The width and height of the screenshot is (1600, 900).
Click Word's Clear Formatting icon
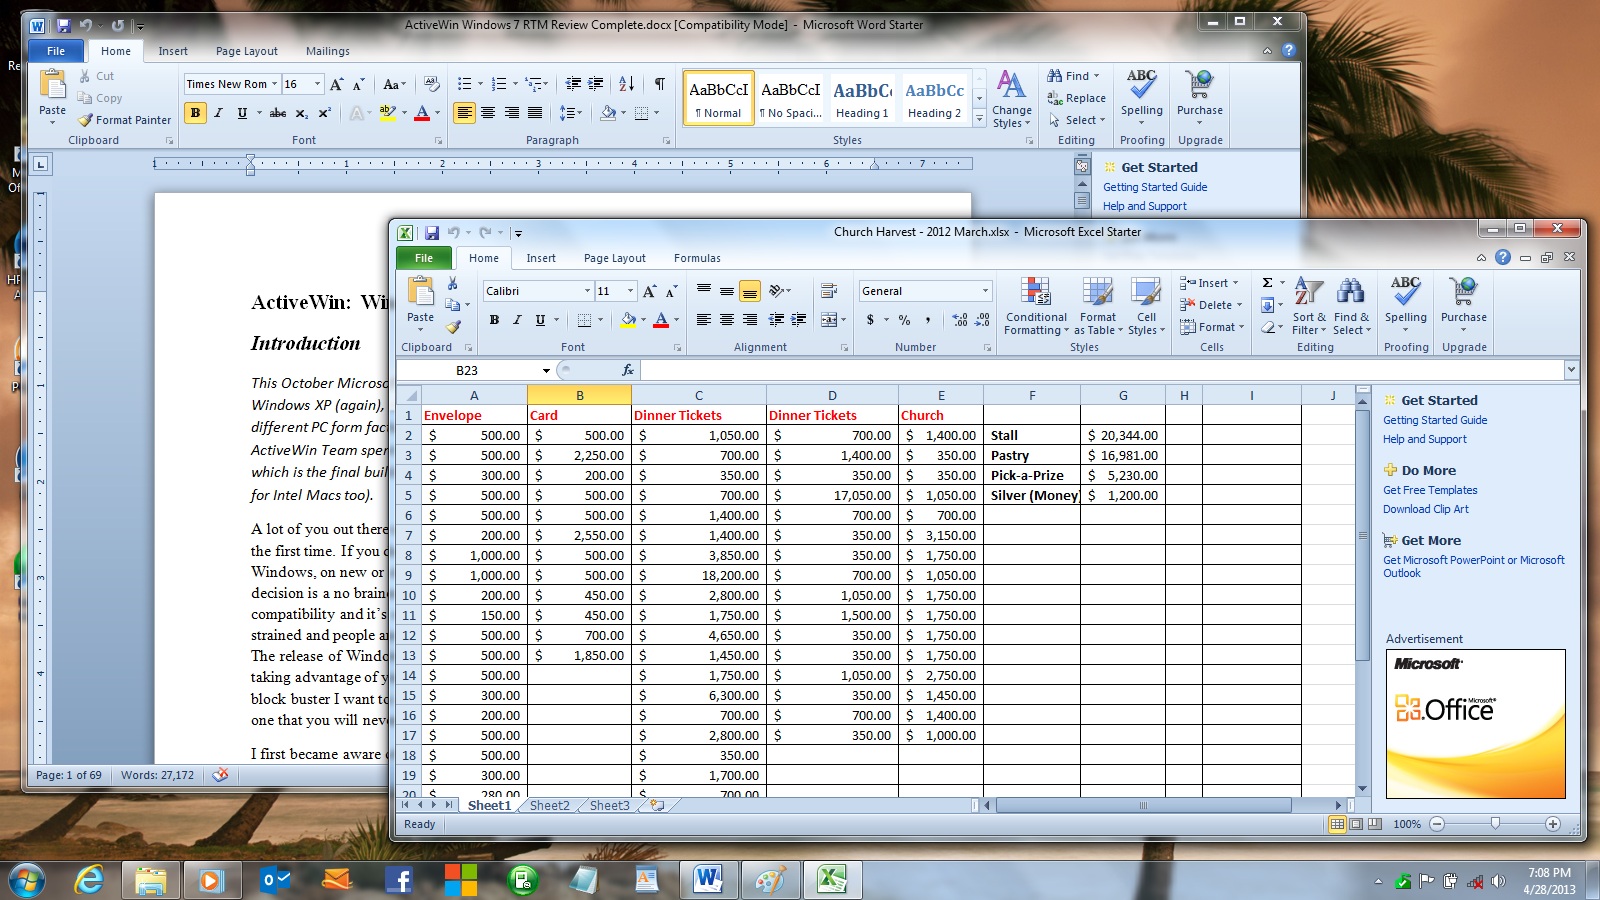point(432,84)
